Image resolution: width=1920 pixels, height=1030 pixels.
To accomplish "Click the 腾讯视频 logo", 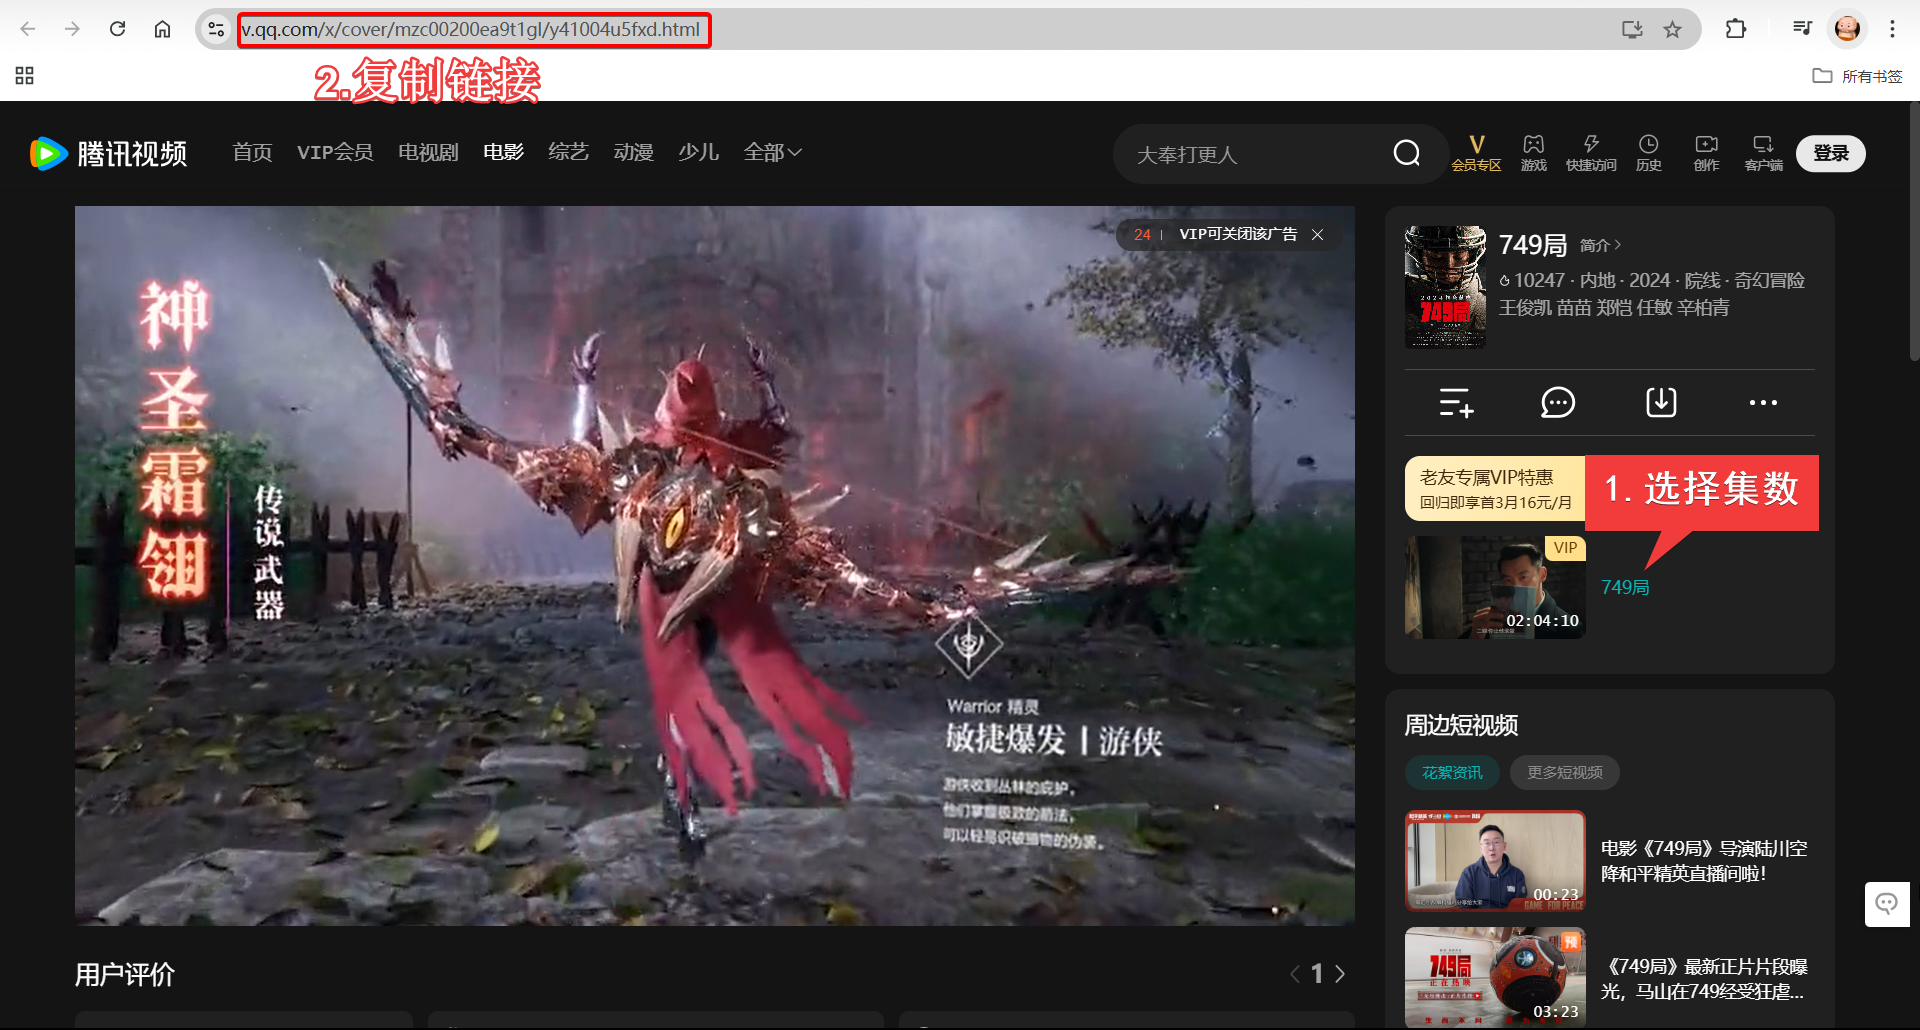I will [108, 153].
